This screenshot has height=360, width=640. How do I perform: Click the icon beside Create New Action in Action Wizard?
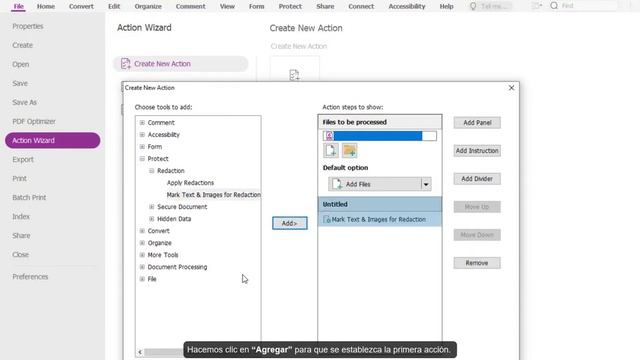125,64
